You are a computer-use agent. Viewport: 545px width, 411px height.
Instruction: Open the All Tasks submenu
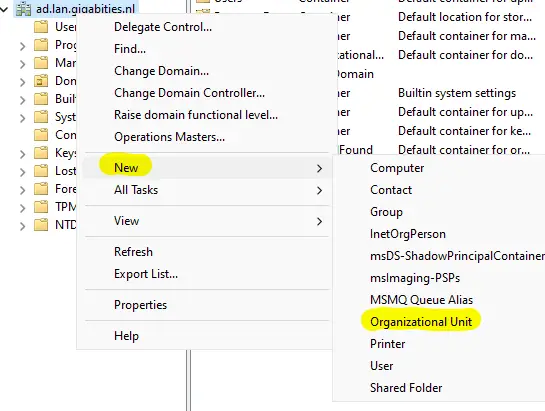point(207,190)
